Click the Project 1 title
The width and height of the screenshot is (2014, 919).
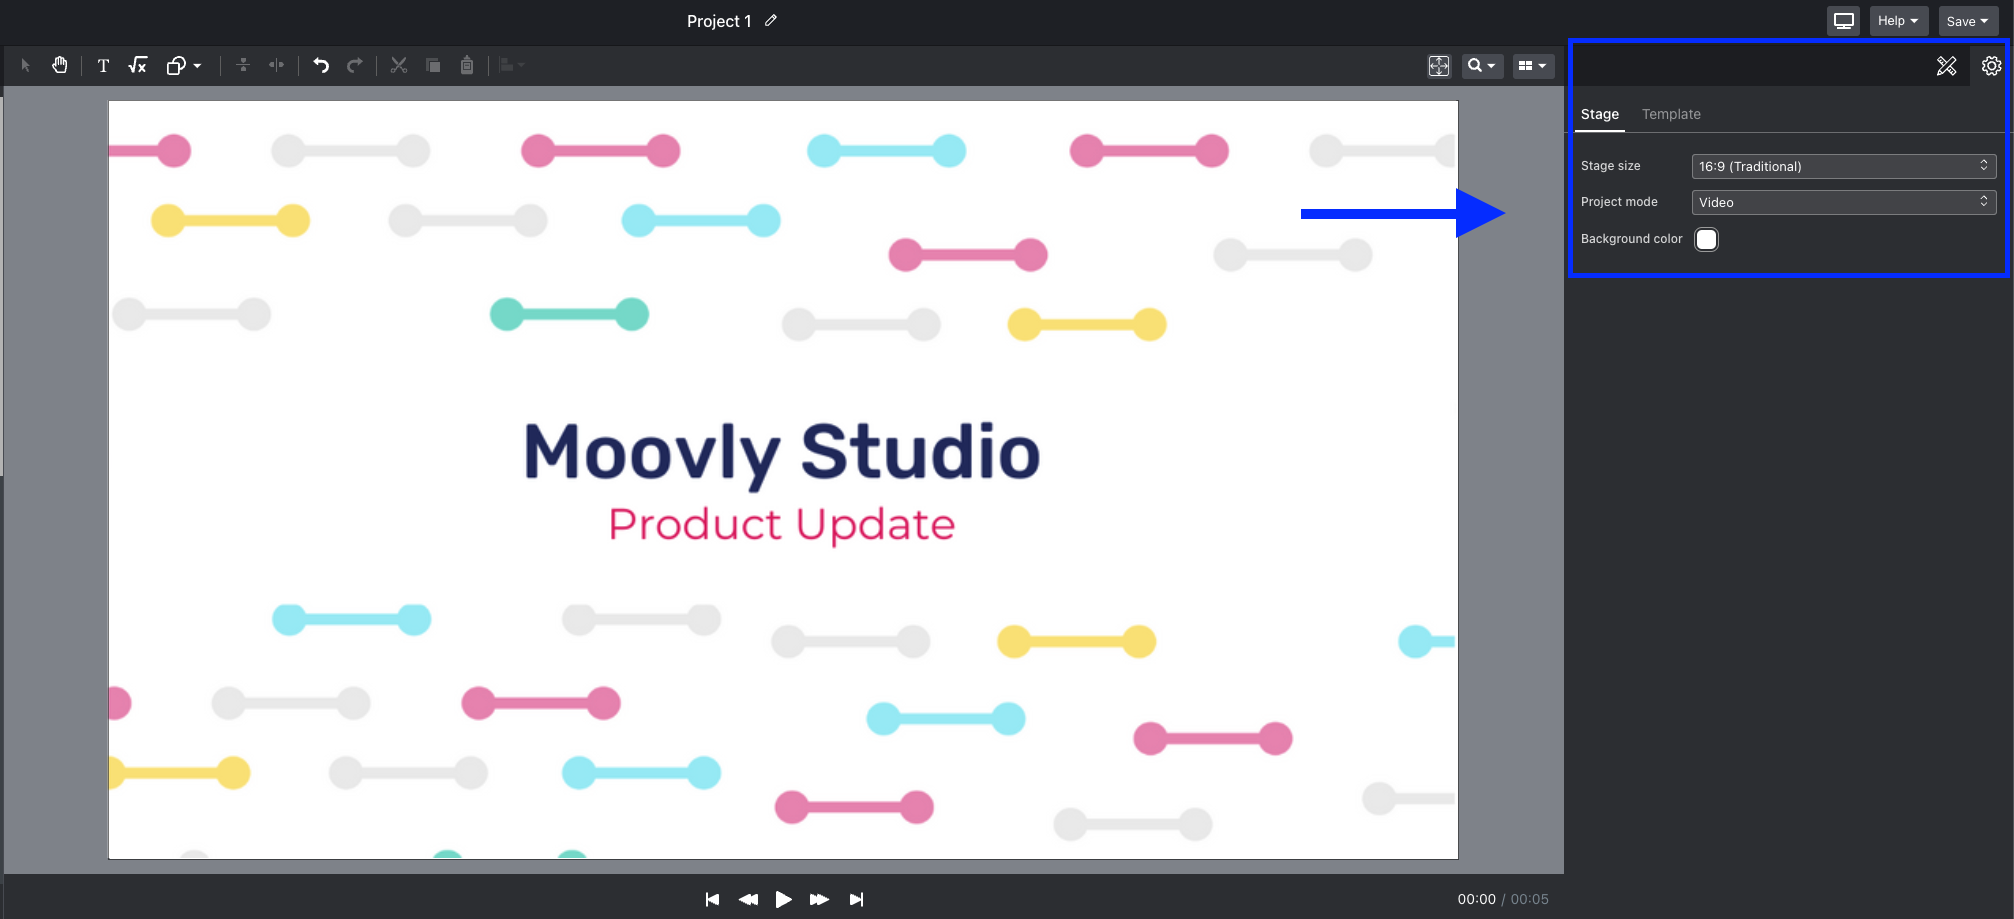pos(719,21)
